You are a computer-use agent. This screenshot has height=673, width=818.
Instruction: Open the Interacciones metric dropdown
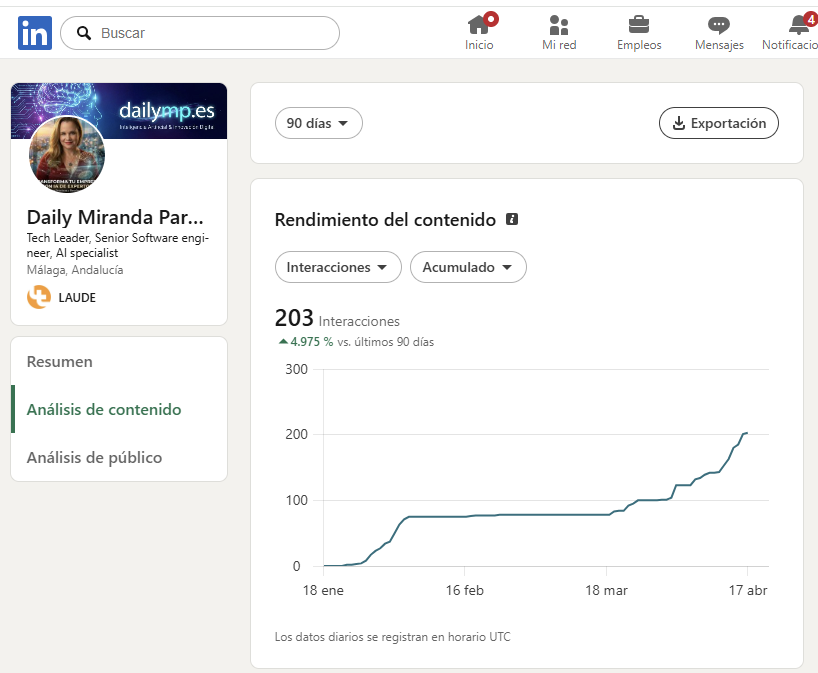tap(337, 267)
